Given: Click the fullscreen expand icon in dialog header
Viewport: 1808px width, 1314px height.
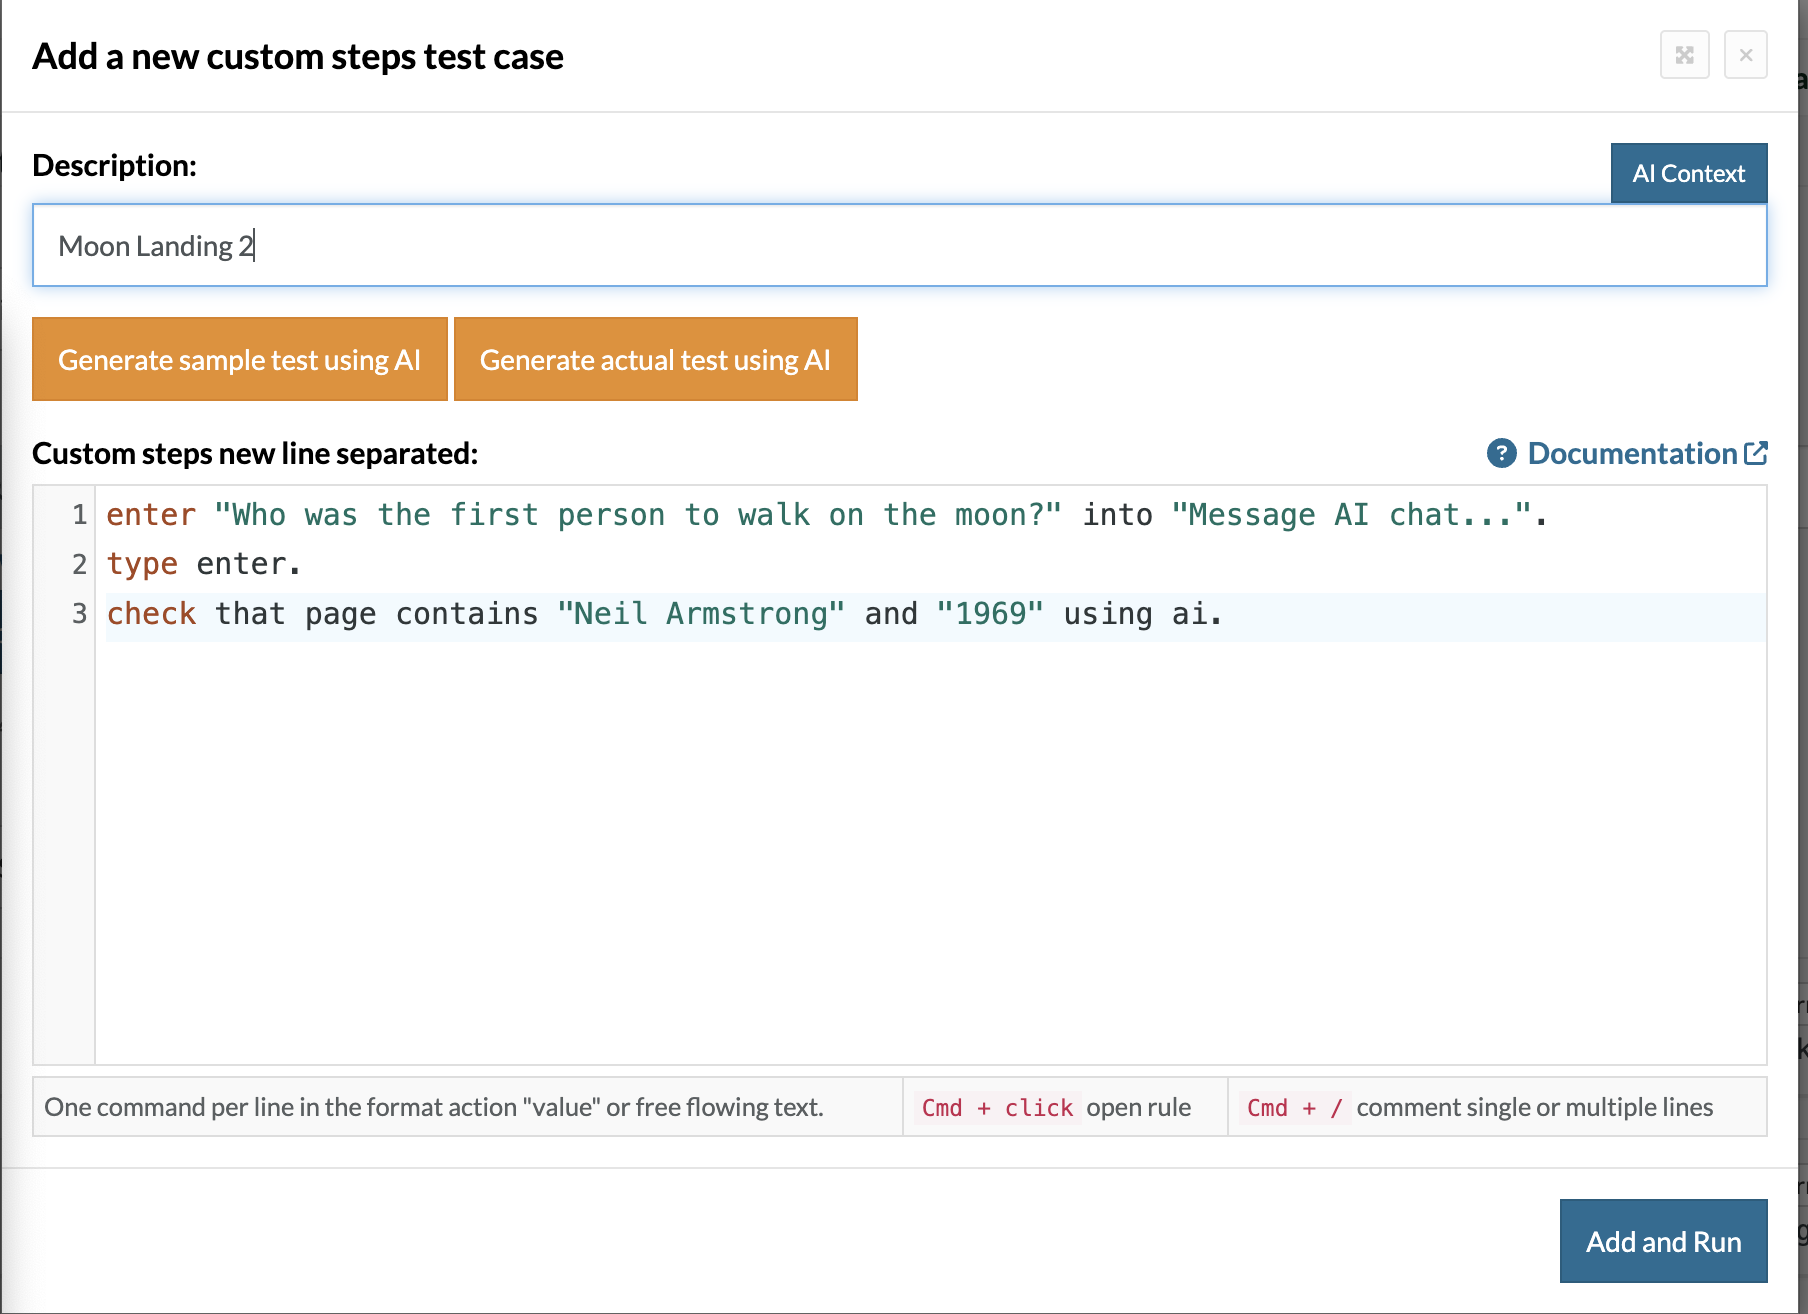Looking at the screenshot, I should tap(1684, 55).
